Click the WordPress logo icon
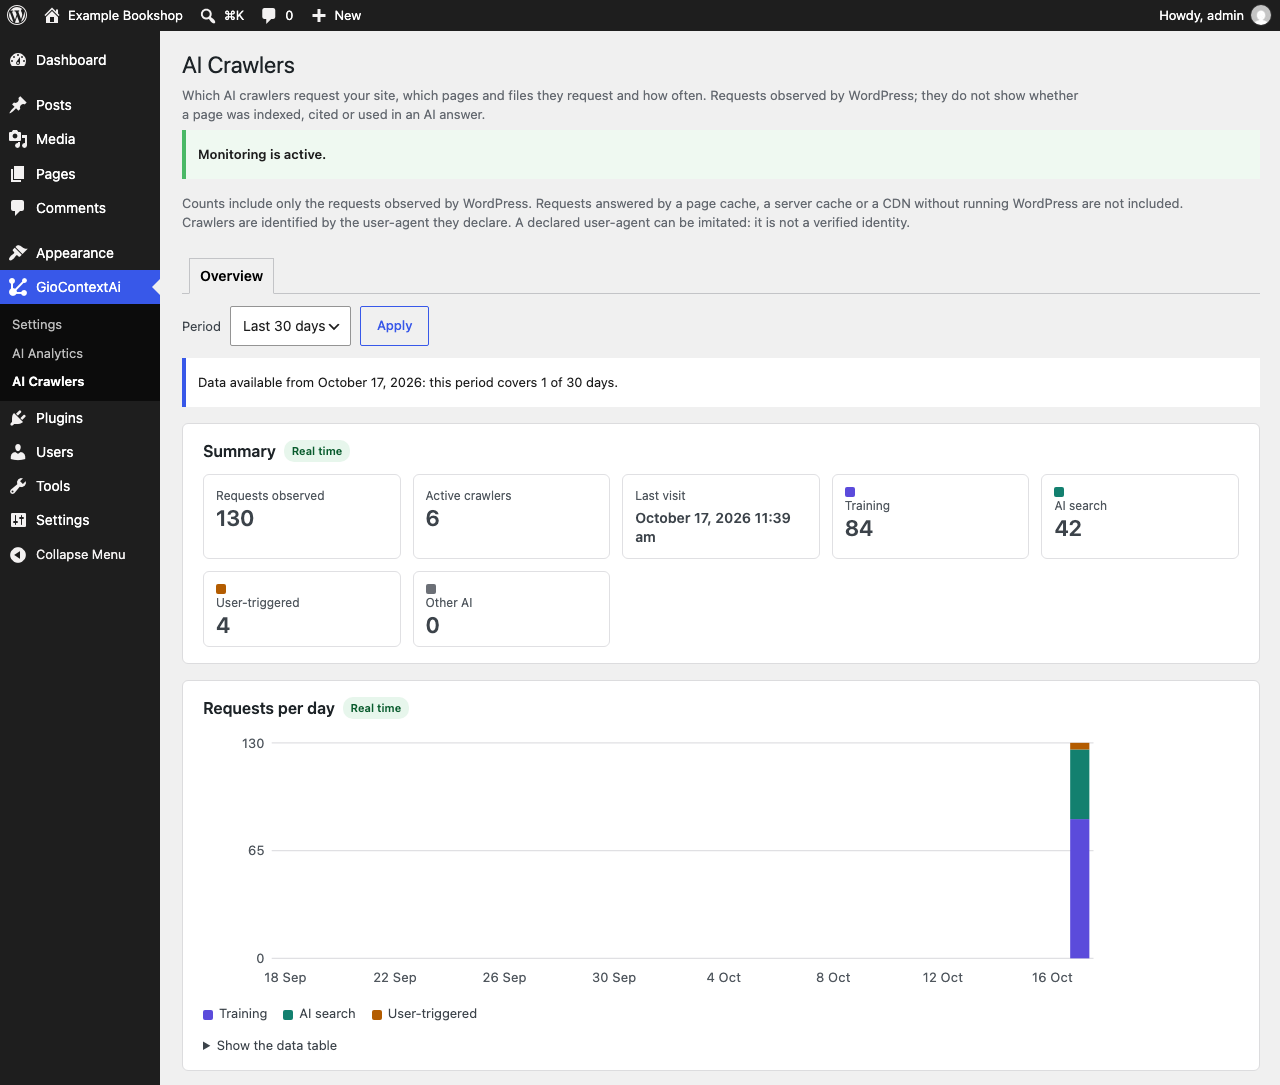The image size is (1280, 1085). pyautogui.click(x=17, y=15)
